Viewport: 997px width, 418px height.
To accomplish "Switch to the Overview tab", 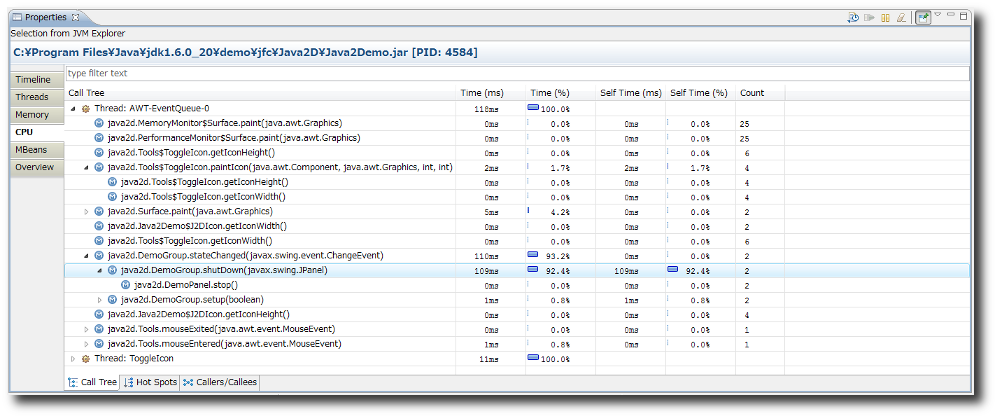I will click(37, 167).
